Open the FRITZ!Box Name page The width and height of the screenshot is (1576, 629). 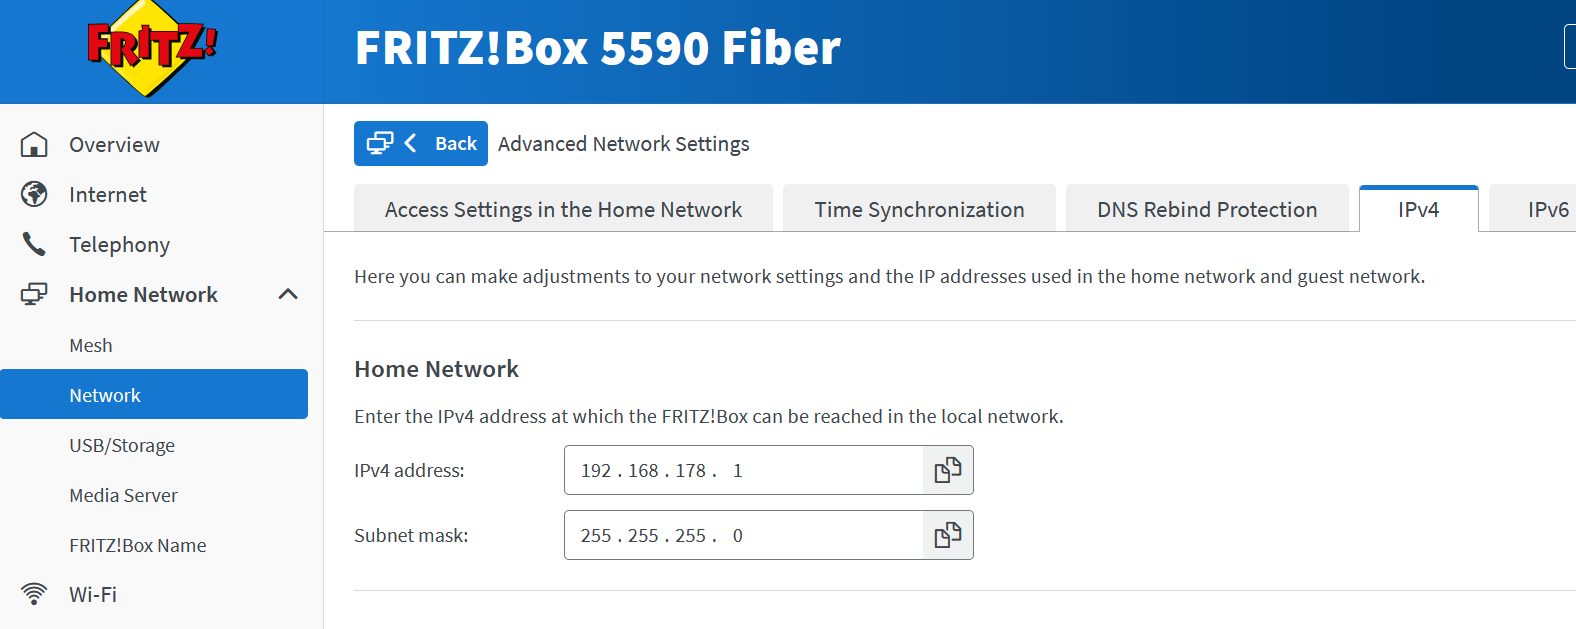[x=138, y=545]
